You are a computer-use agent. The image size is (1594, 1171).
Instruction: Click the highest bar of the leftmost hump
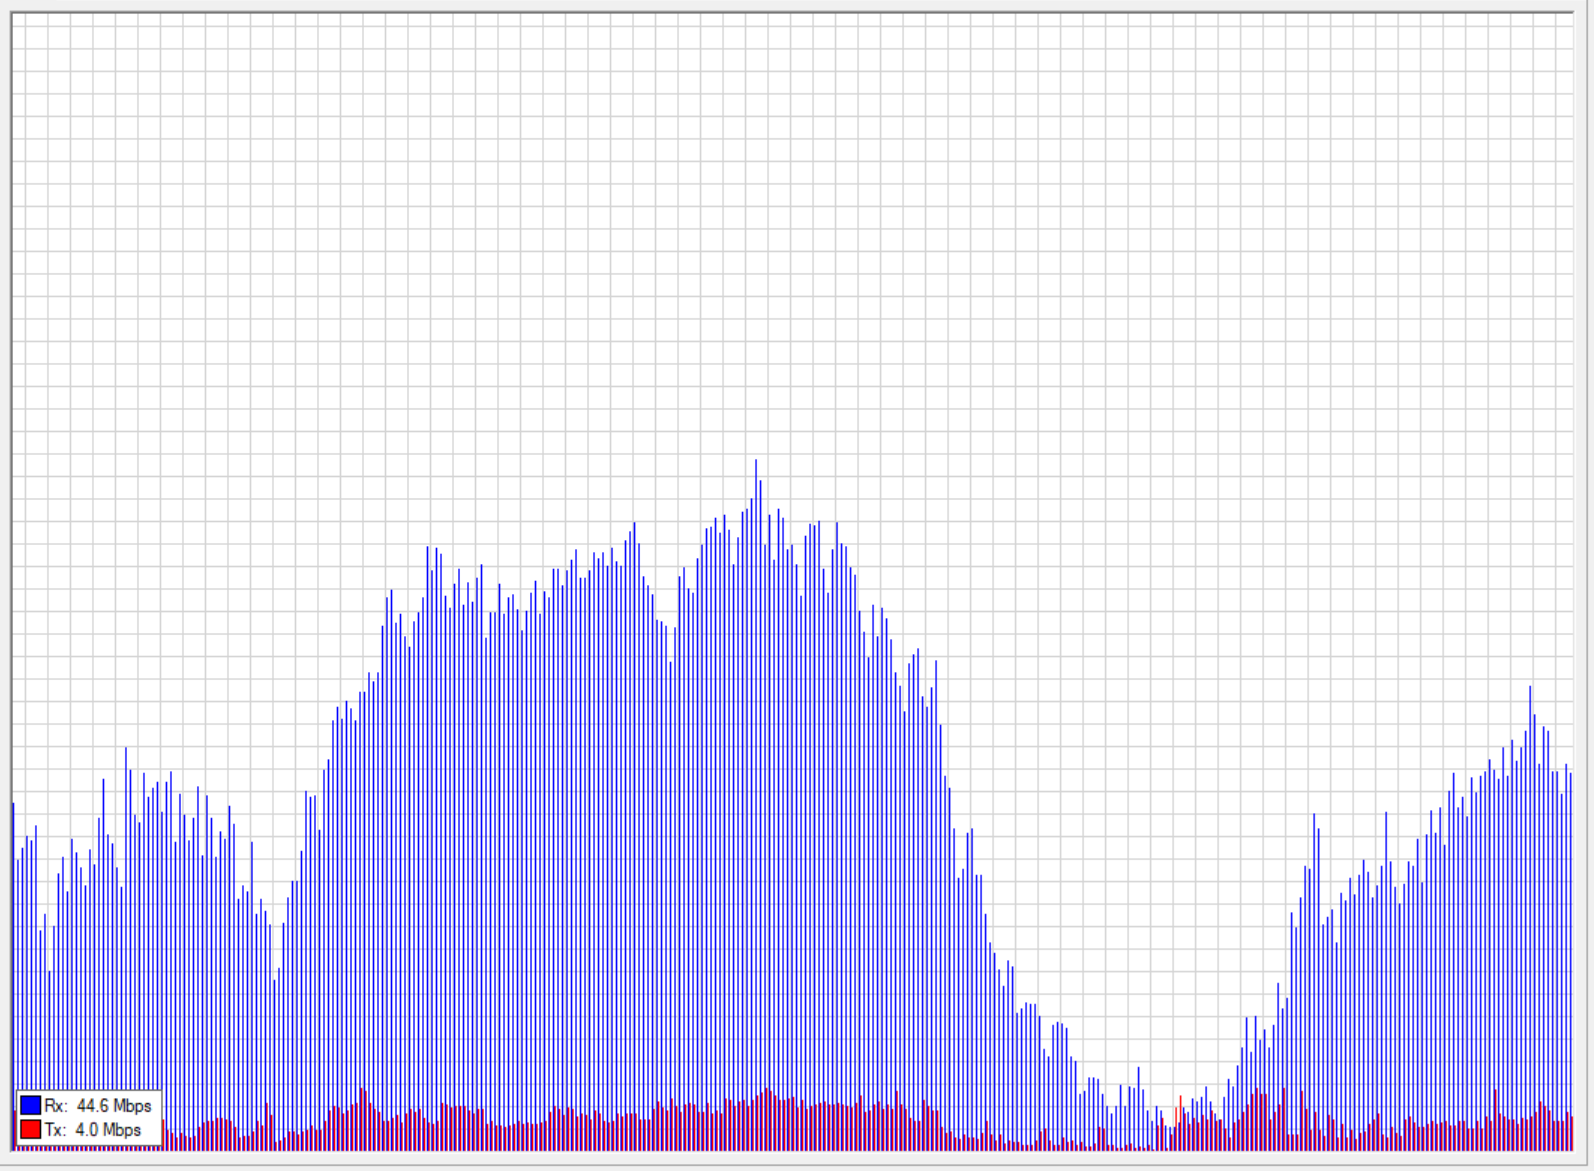pos(126,750)
